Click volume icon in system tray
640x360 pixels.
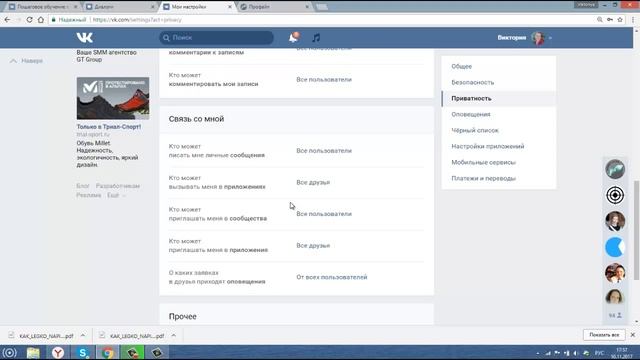coord(576,353)
